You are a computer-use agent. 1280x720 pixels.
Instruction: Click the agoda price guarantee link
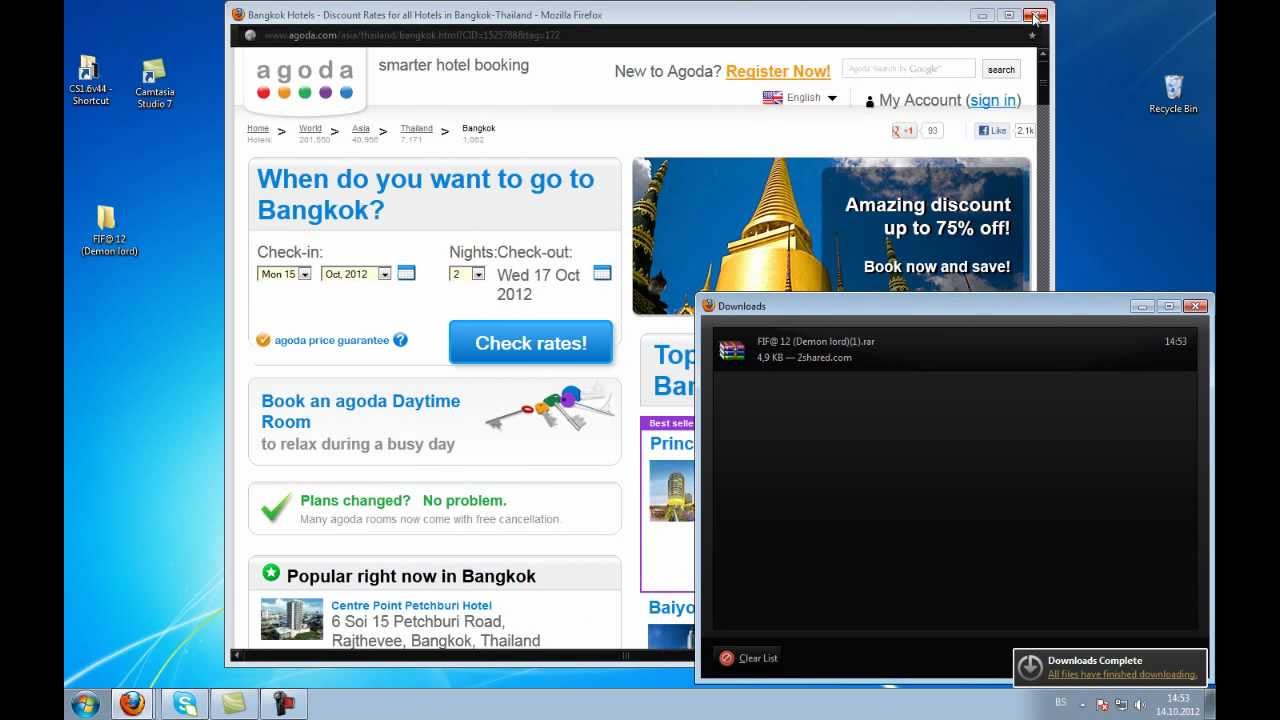[x=332, y=340]
